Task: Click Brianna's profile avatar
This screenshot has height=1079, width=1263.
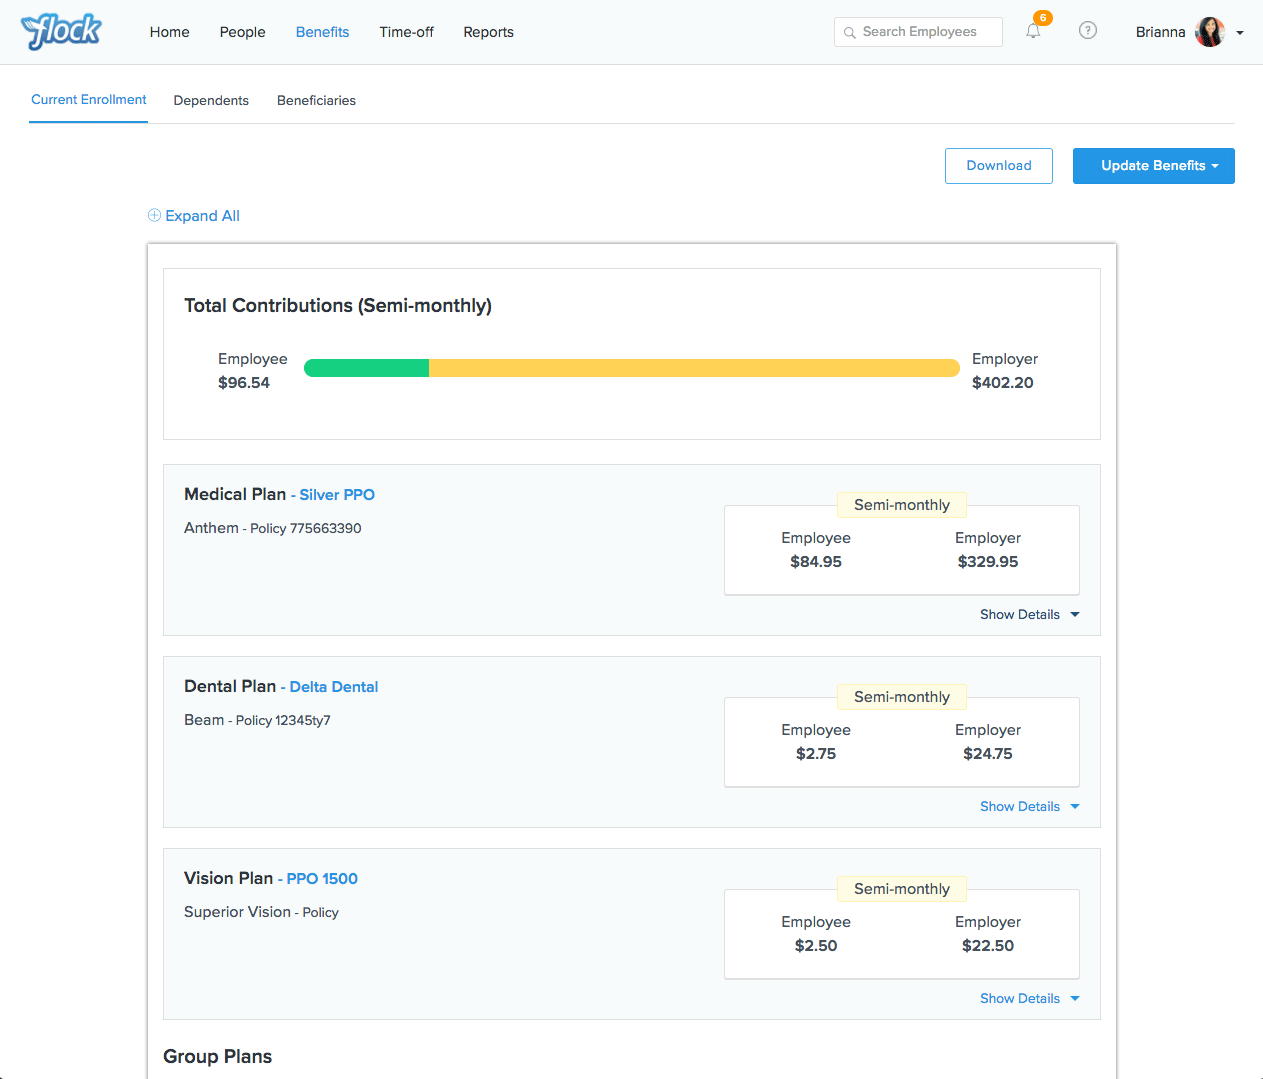Action: coord(1210,32)
